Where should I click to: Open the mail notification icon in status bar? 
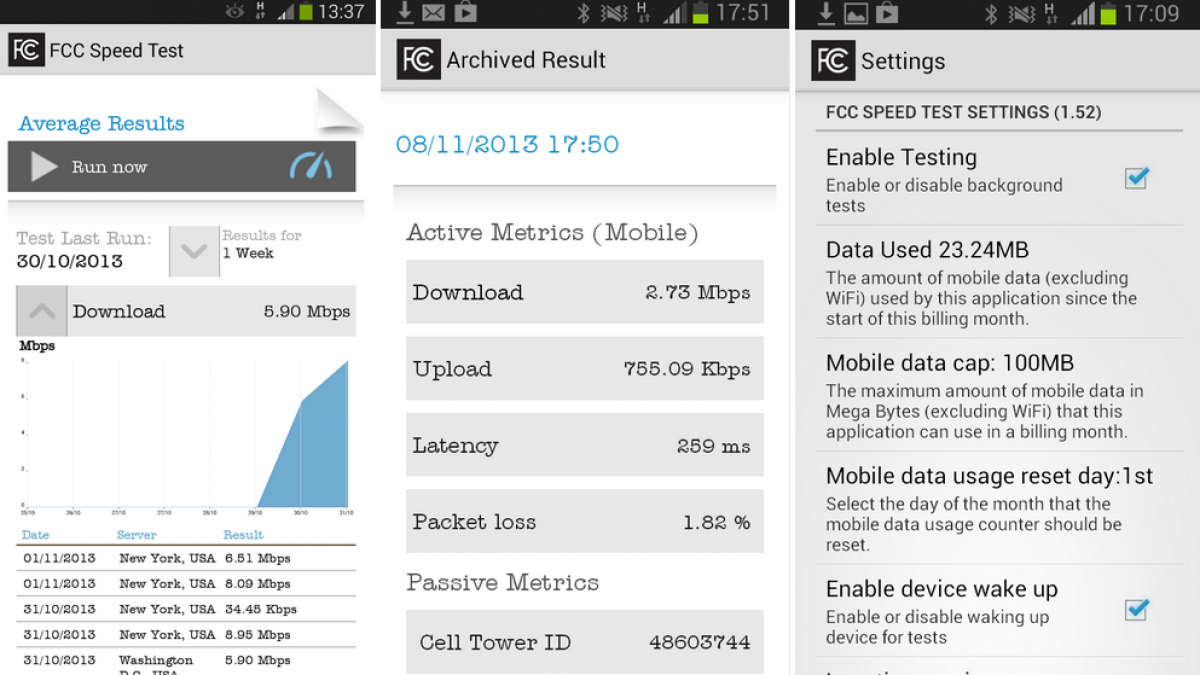433,13
